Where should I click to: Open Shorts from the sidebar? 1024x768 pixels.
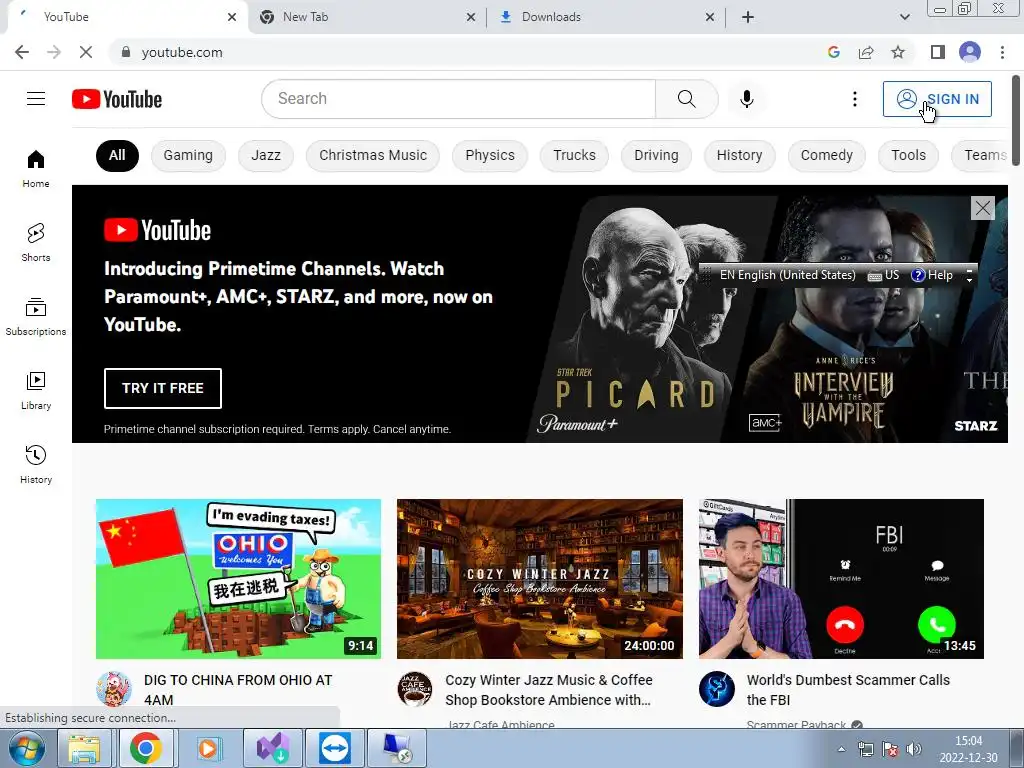pos(36,242)
